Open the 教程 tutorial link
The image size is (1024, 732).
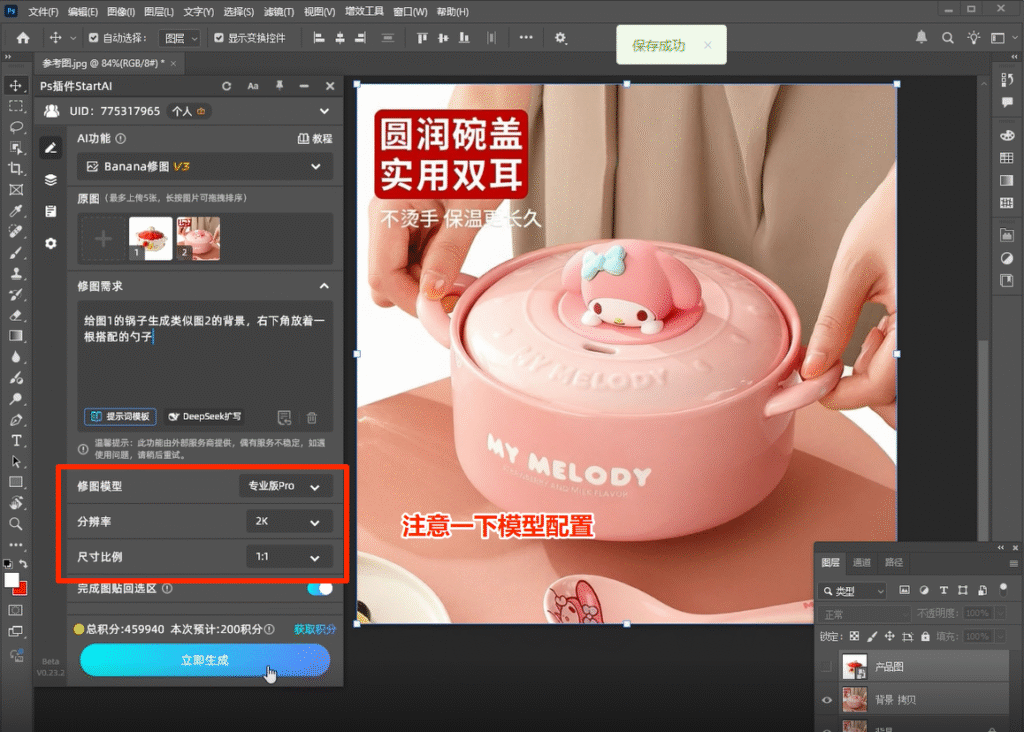tap(315, 138)
